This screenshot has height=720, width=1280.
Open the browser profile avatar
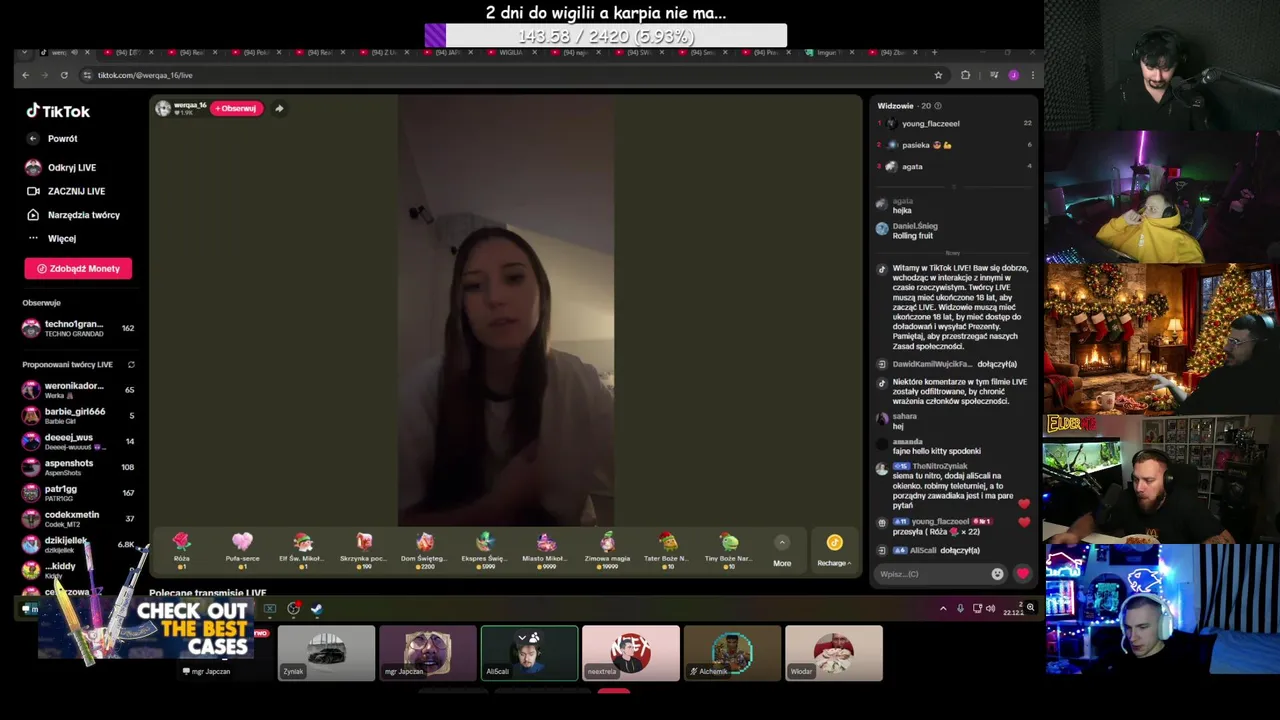coord(1013,75)
